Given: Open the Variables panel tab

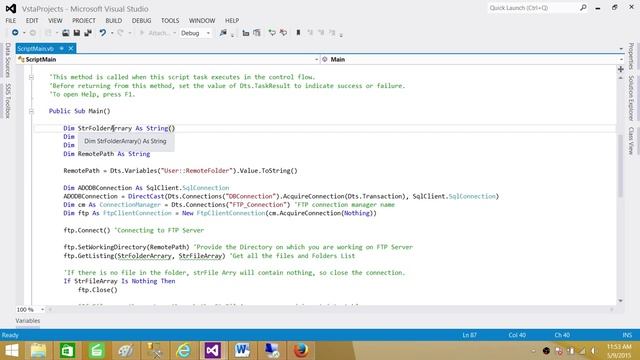Looking at the screenshot, I should point(28,321).
